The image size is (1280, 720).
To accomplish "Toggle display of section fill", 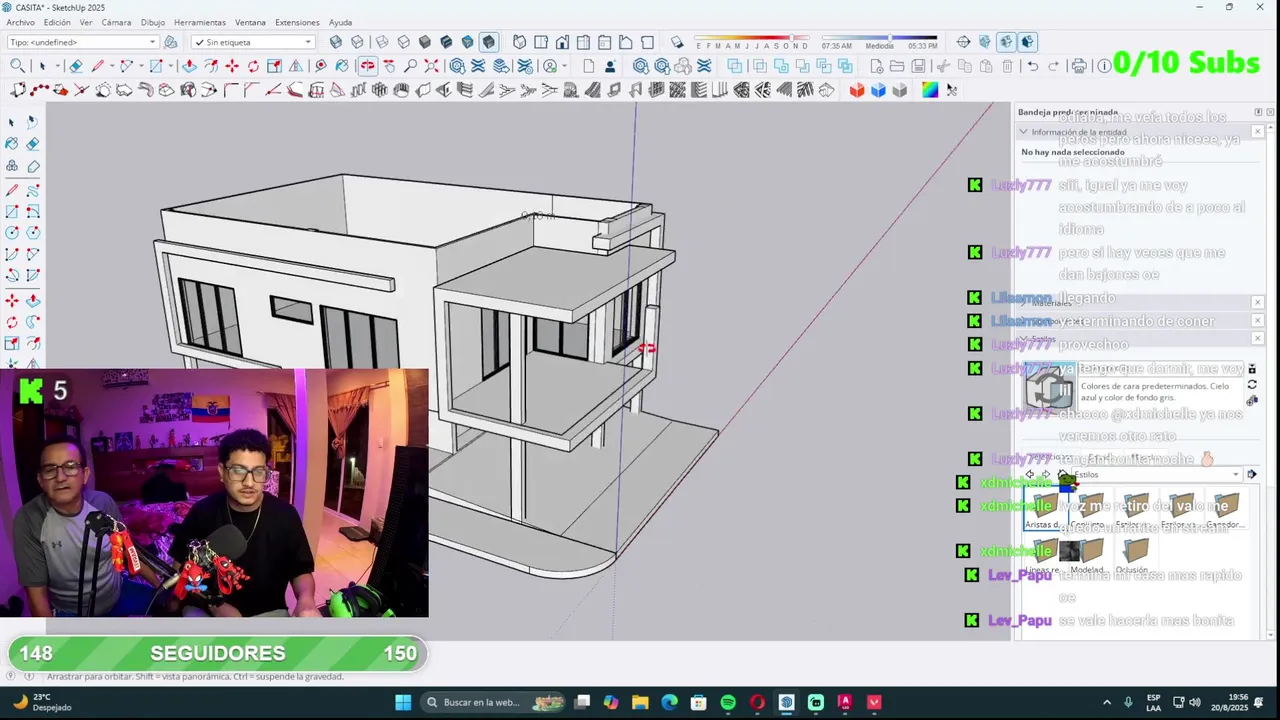I will [1028, 42].
